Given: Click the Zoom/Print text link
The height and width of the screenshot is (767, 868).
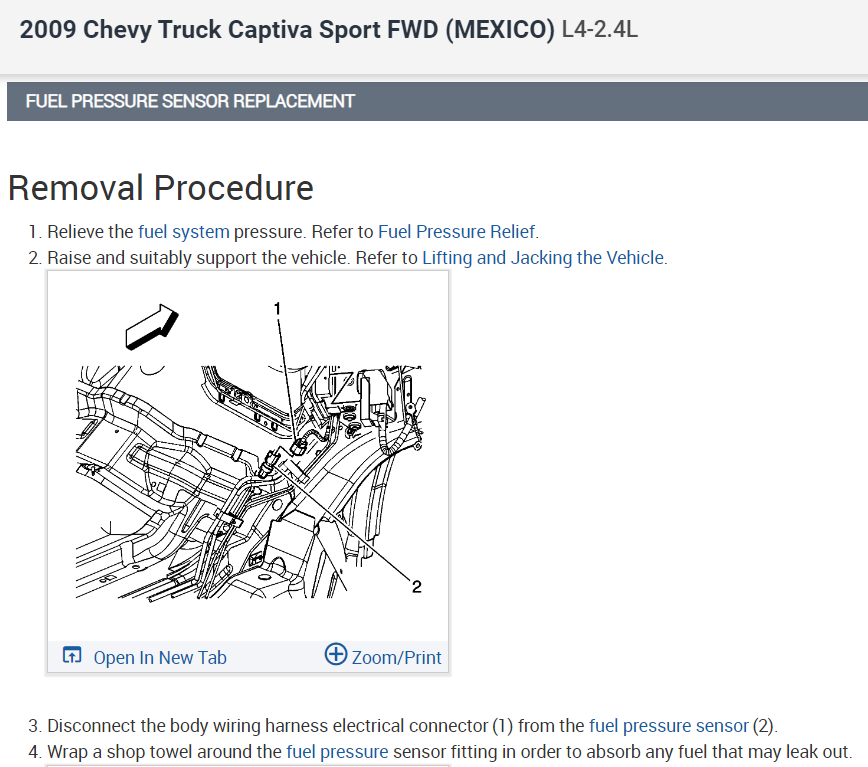Looking at the screenshot, I should coord(396,657).
